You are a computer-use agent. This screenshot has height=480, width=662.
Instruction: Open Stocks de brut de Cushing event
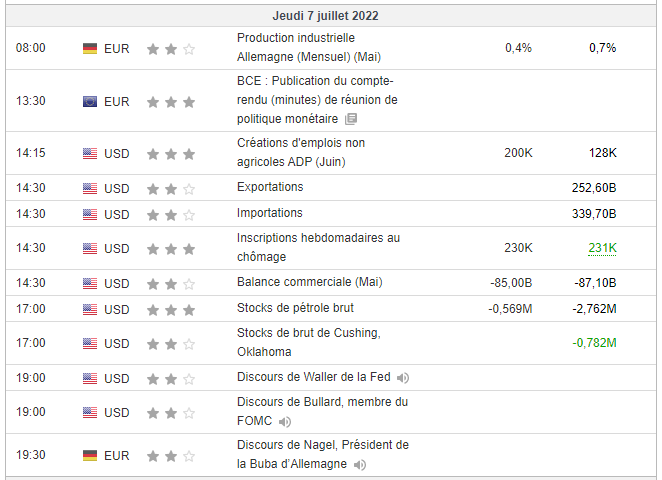click(x=308, y=342)
